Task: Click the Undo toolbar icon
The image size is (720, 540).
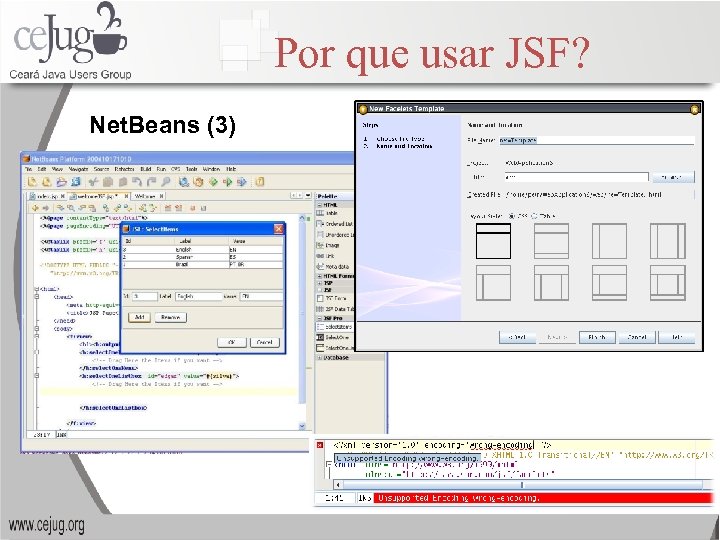Action: point(137,182)
